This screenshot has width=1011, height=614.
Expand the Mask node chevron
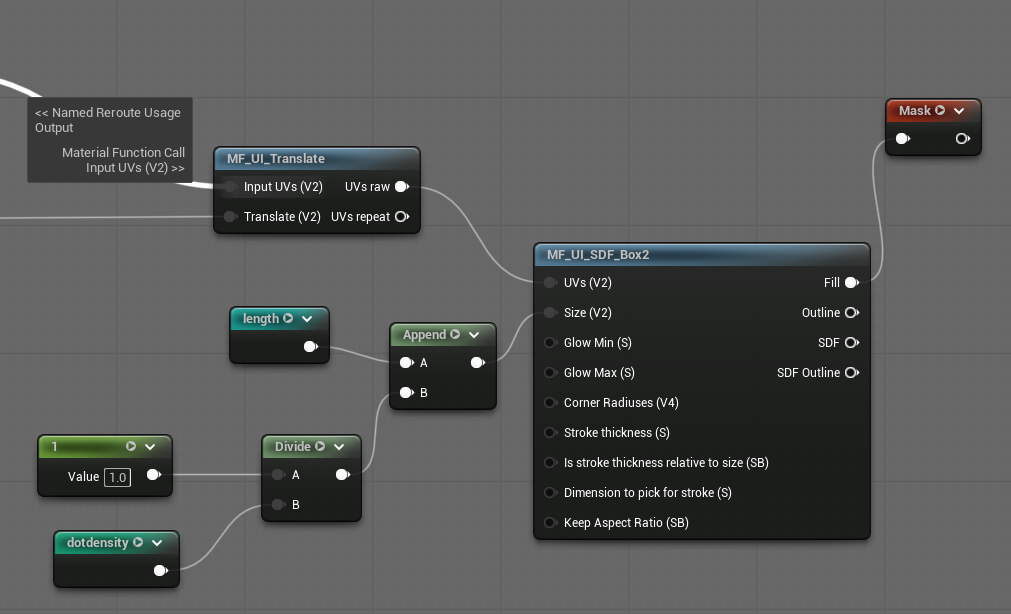tap(959, 110)
